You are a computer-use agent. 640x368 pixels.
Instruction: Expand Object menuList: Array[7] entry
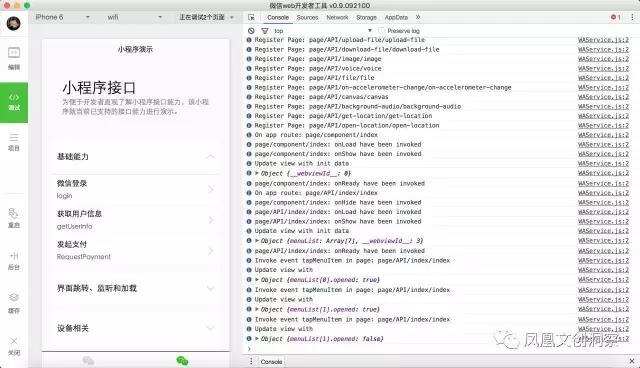point(257,240)
